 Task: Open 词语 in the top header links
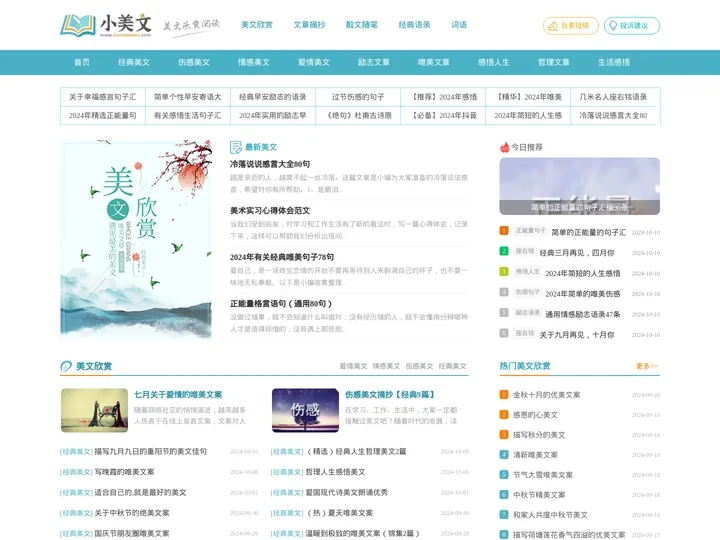click(x=459, y=25)
